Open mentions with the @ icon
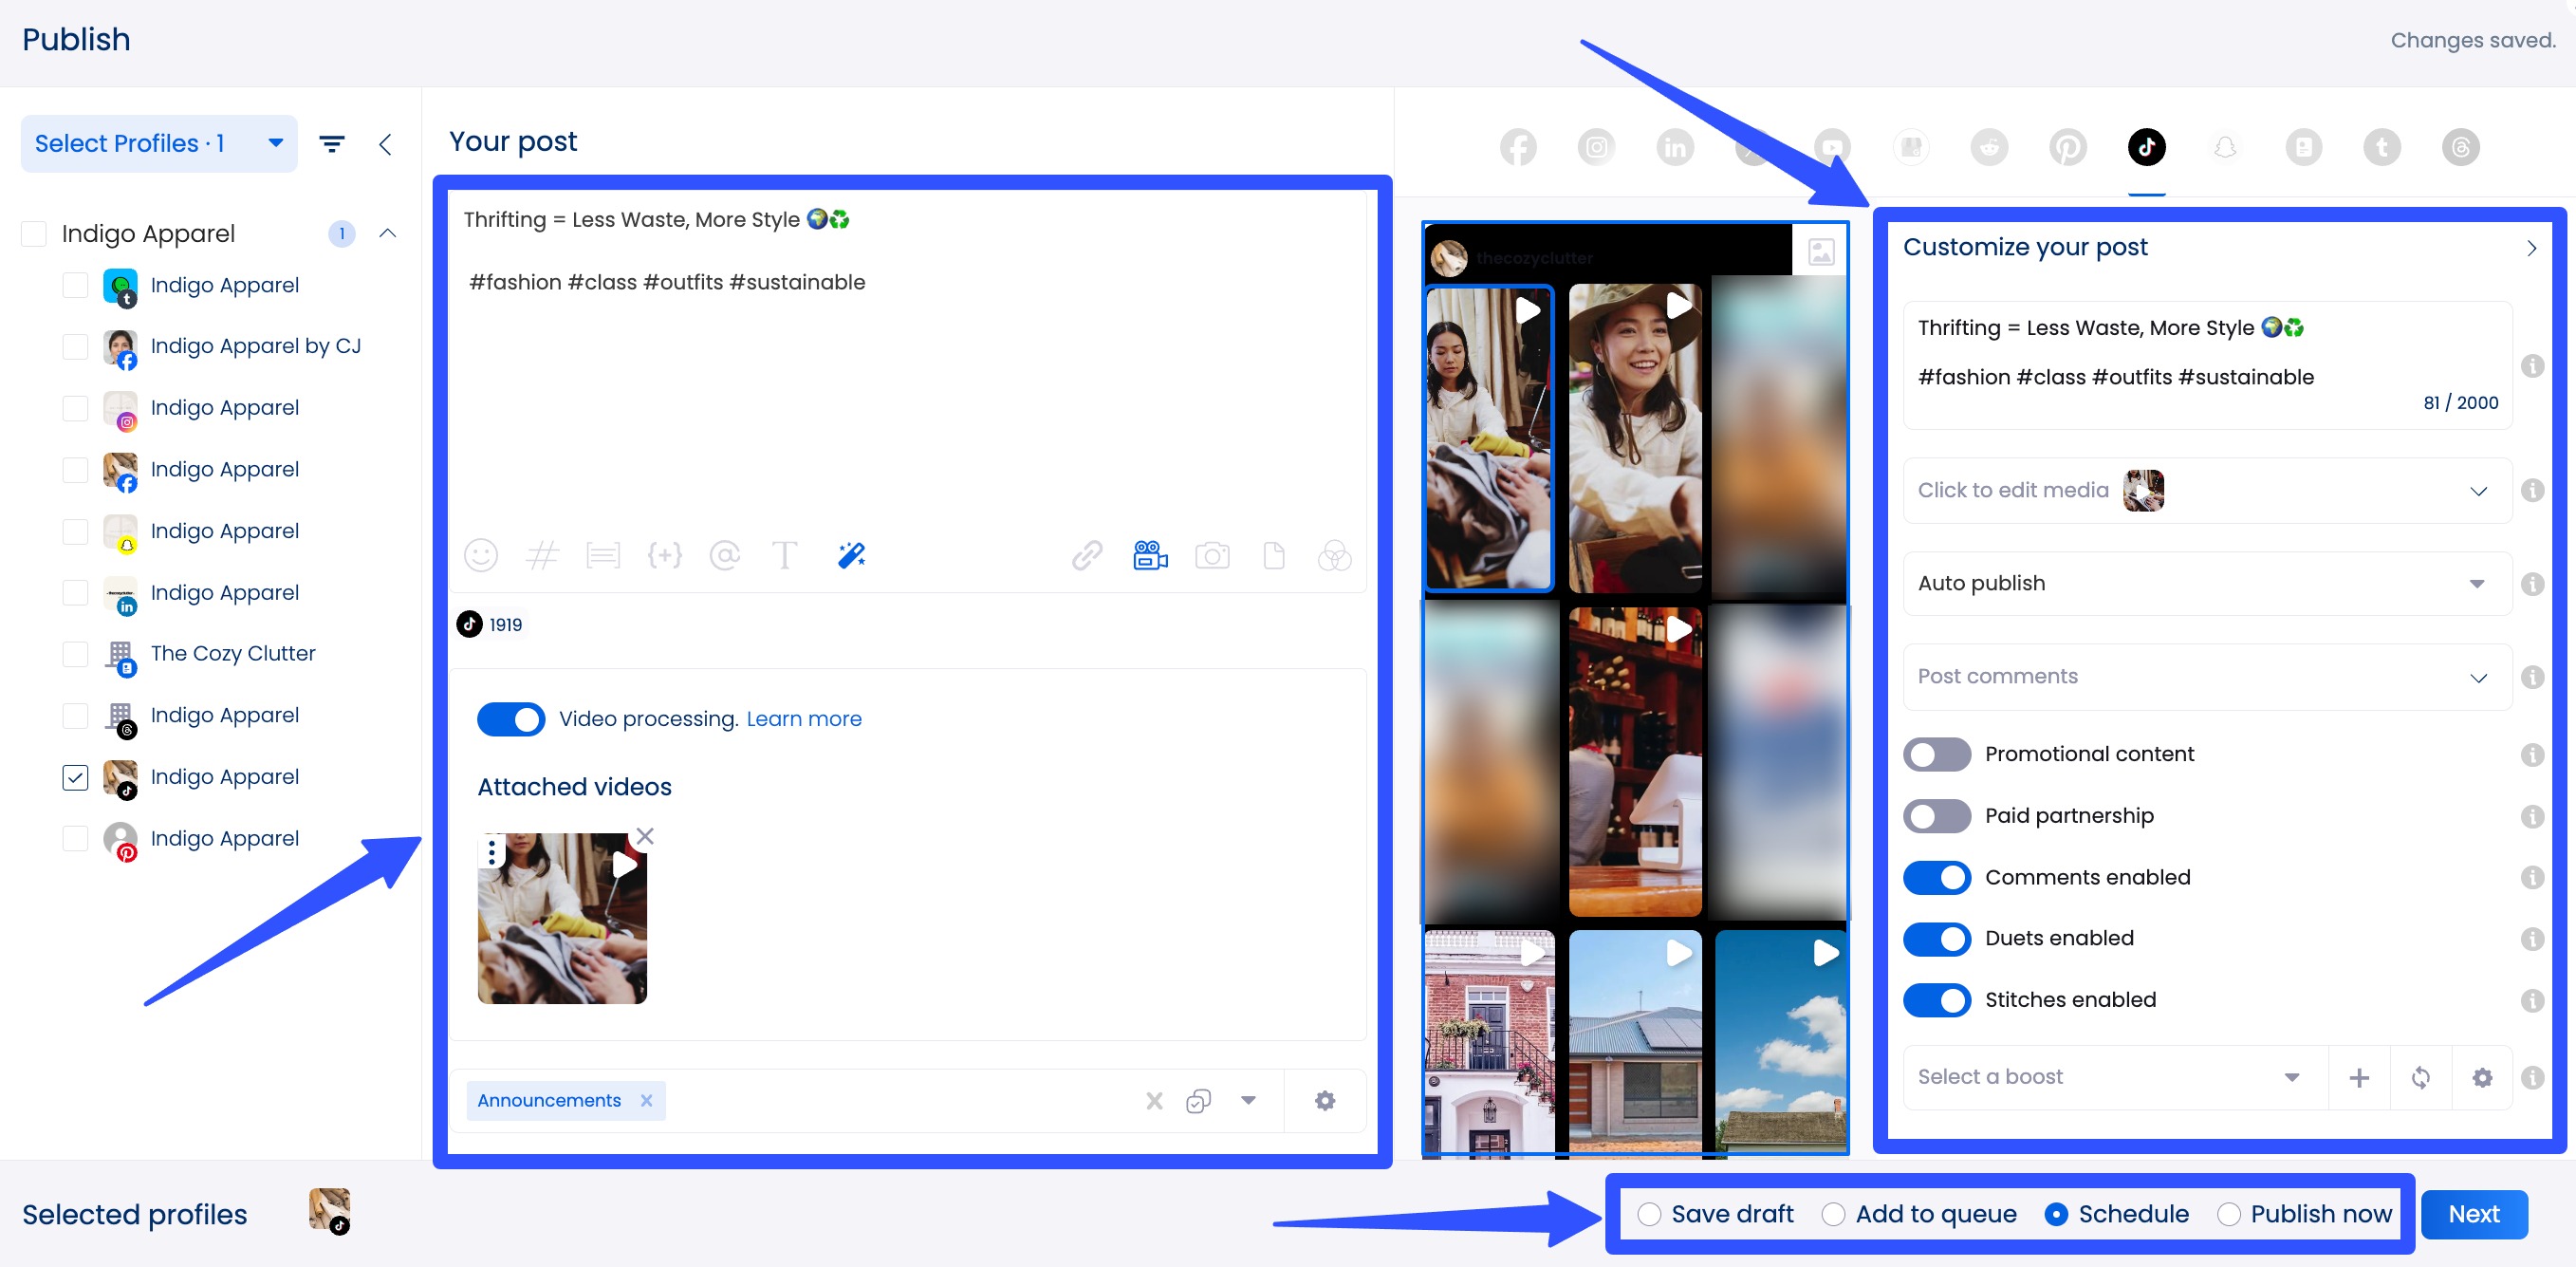 [725, 555]
